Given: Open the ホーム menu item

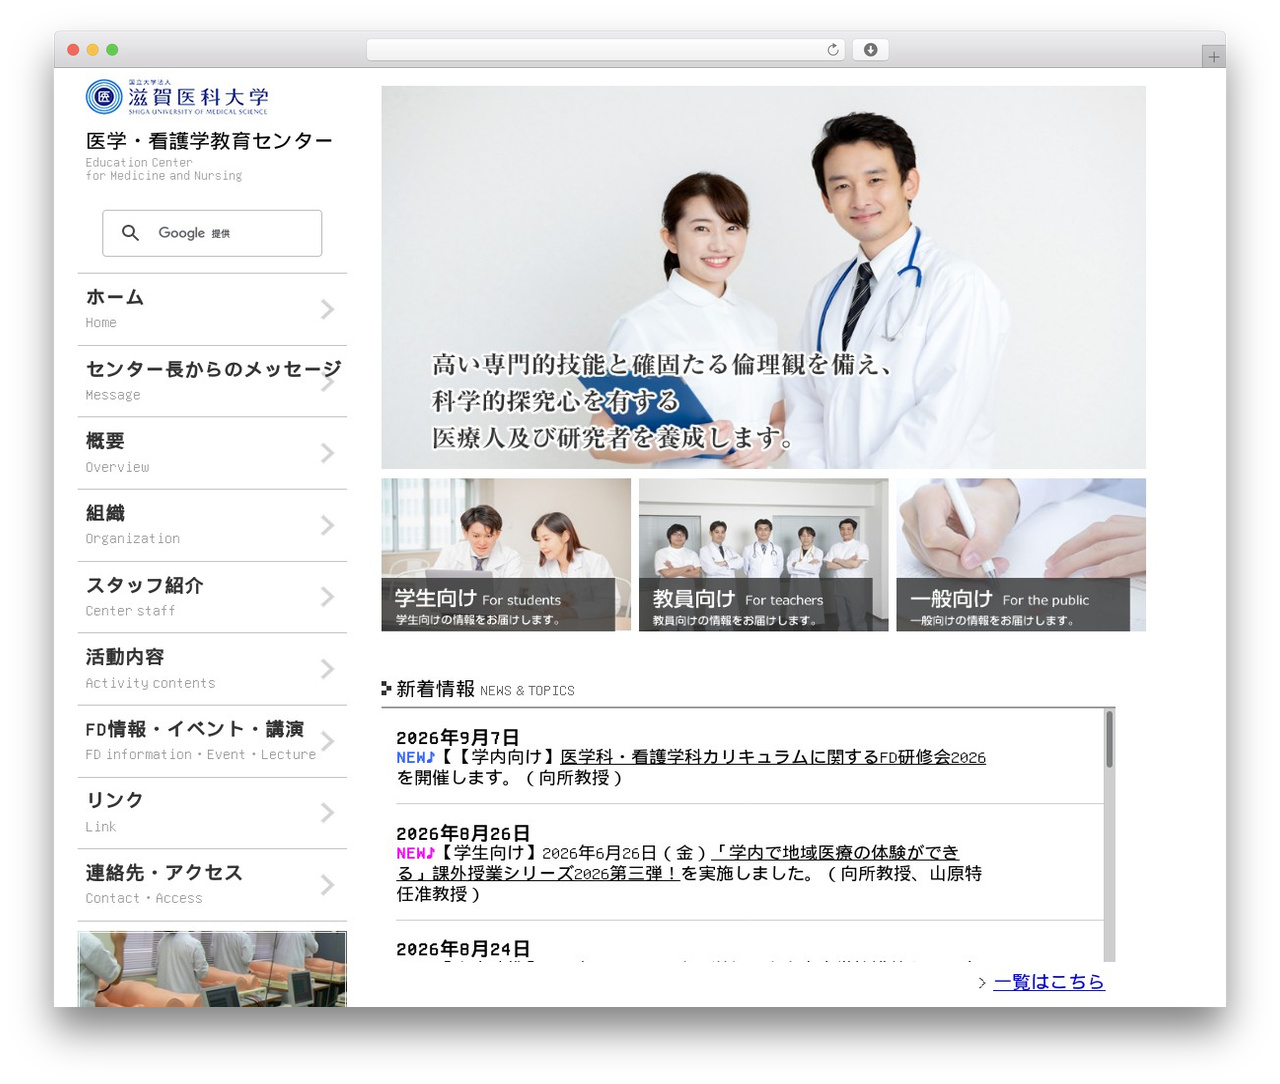Looking at the screenshot, I should [212, 309].
